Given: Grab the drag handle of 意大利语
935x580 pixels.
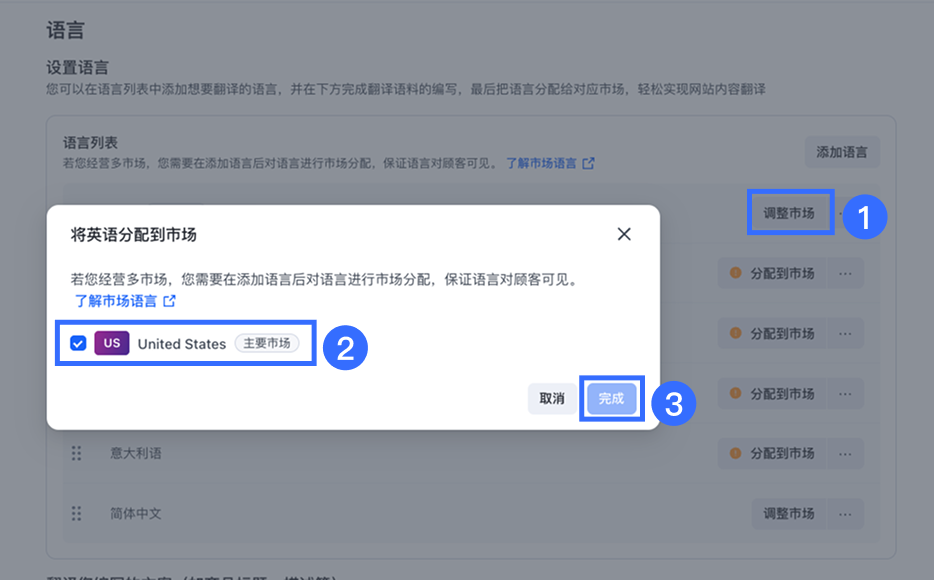Looking at the screenshot, I should 76,453.
